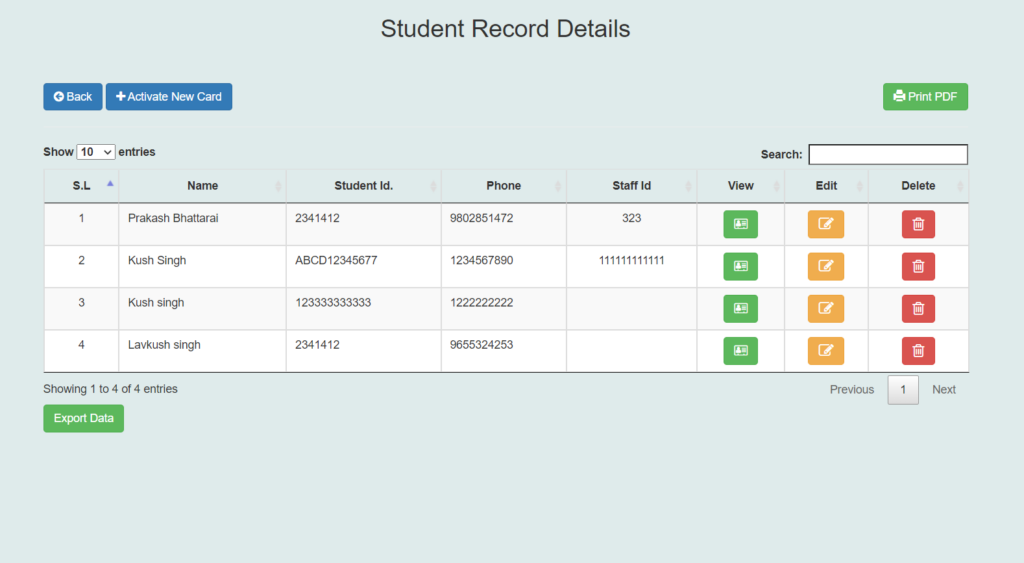This screenshot has height=563, width=1024.
Task: Delete Prakash Bhattarai's record
Action: (x=918, y=224)
